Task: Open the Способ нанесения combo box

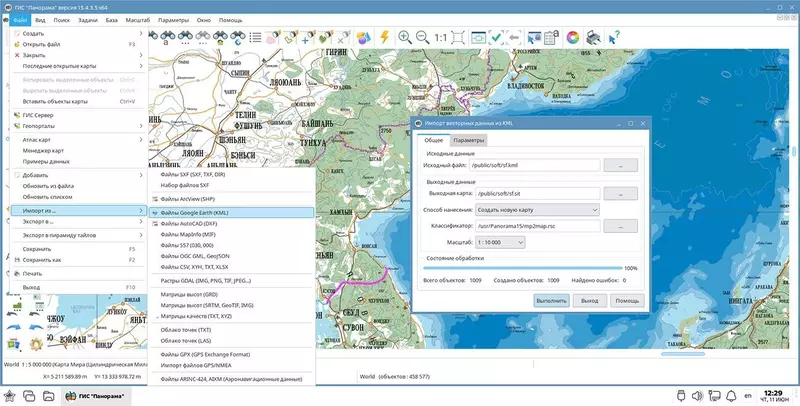Action: 537,210
